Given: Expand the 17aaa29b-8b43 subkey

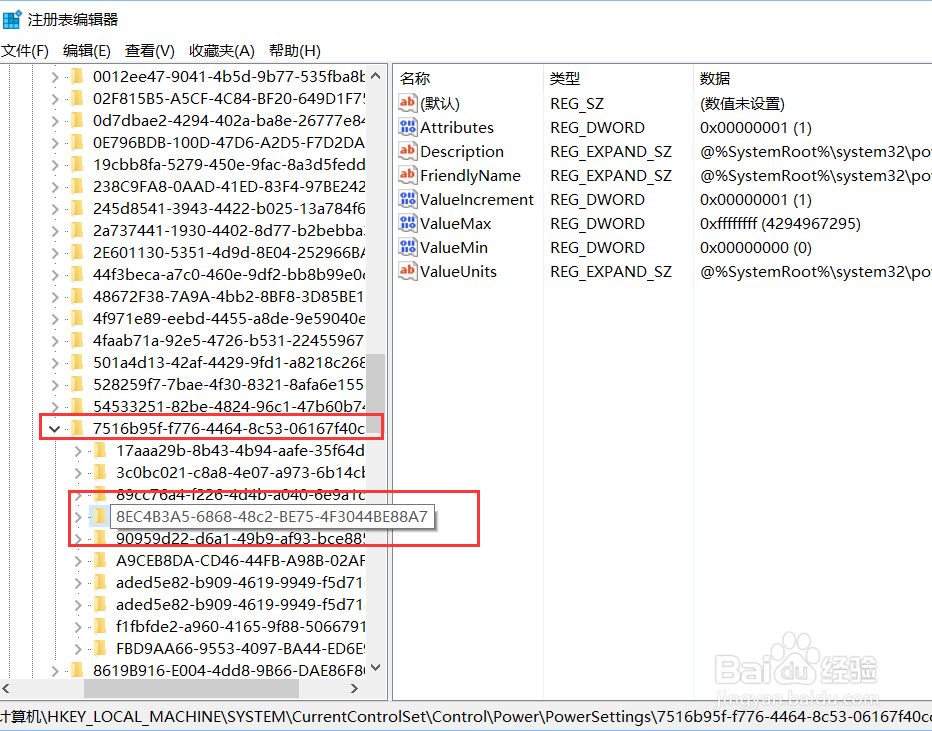Looking at the screenshot, I should point(78,450).
